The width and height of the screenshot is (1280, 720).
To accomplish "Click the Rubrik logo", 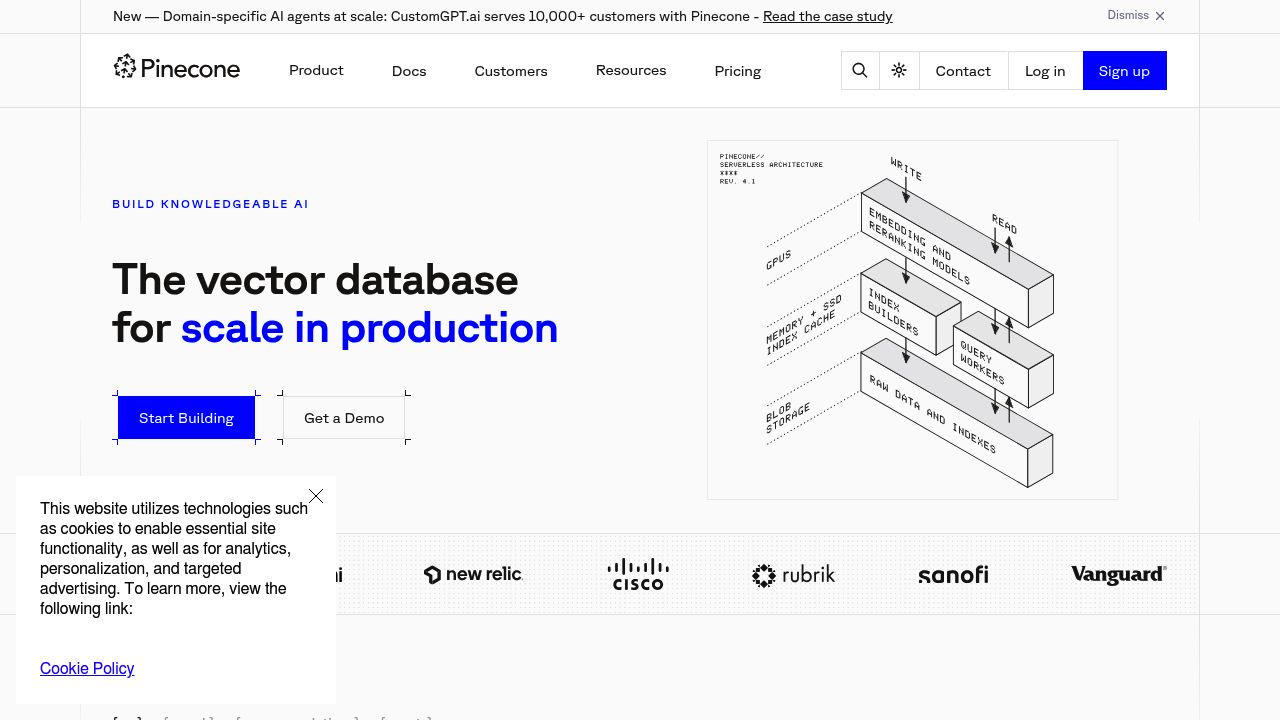I will click(793, 575).
